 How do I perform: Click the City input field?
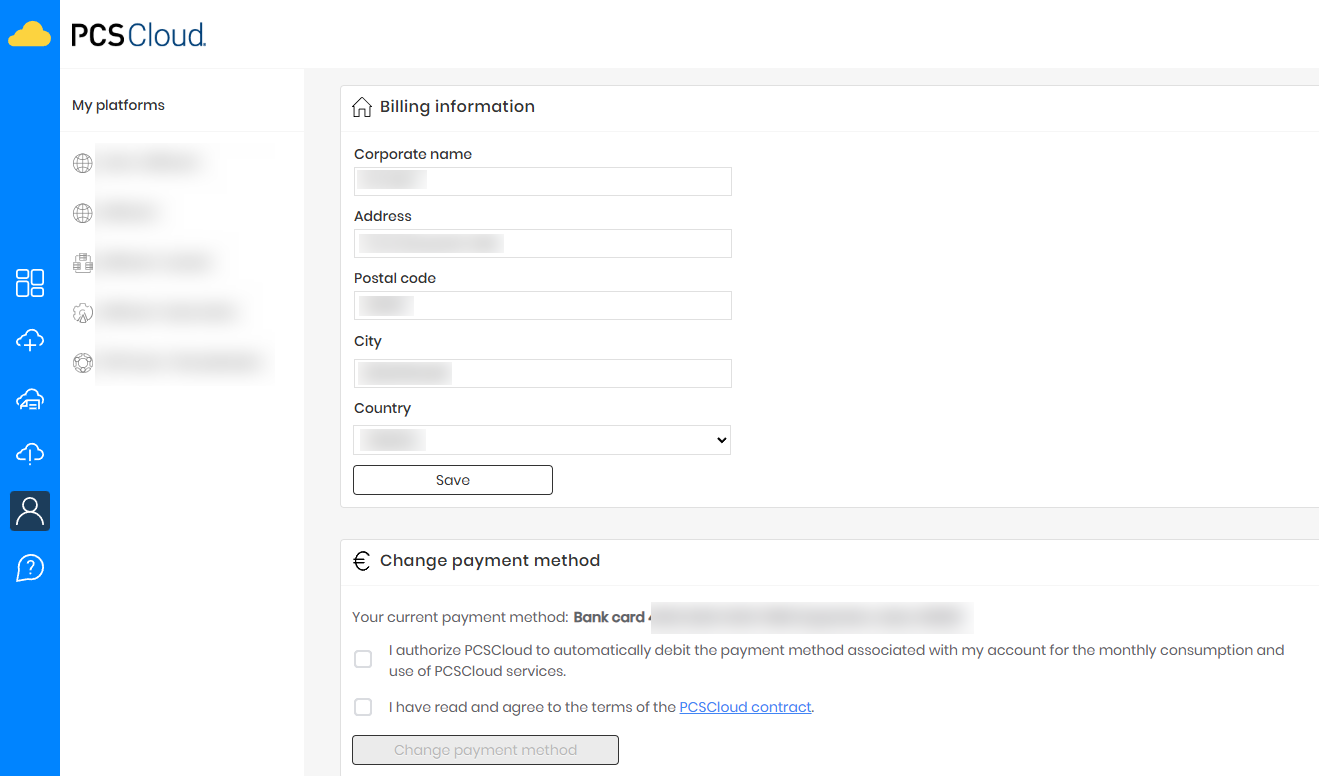pos(542,373)
